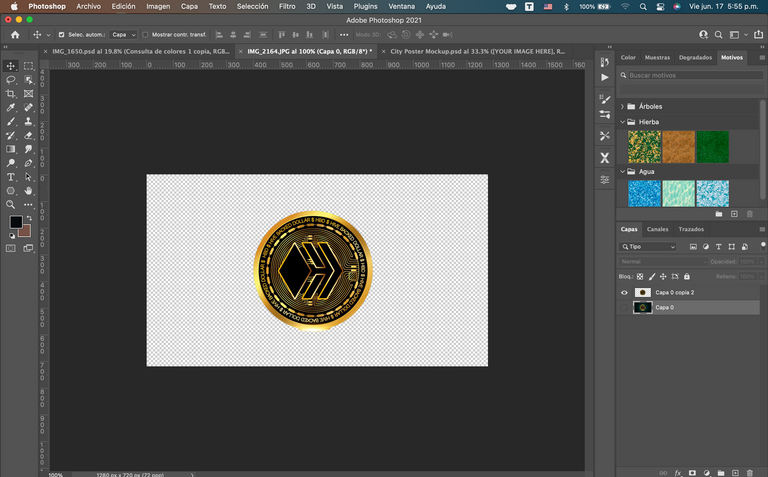This screenshot has height=477, width=768.
Task: Collapse the Agua pattern folder
Action: tap(623, 171)
